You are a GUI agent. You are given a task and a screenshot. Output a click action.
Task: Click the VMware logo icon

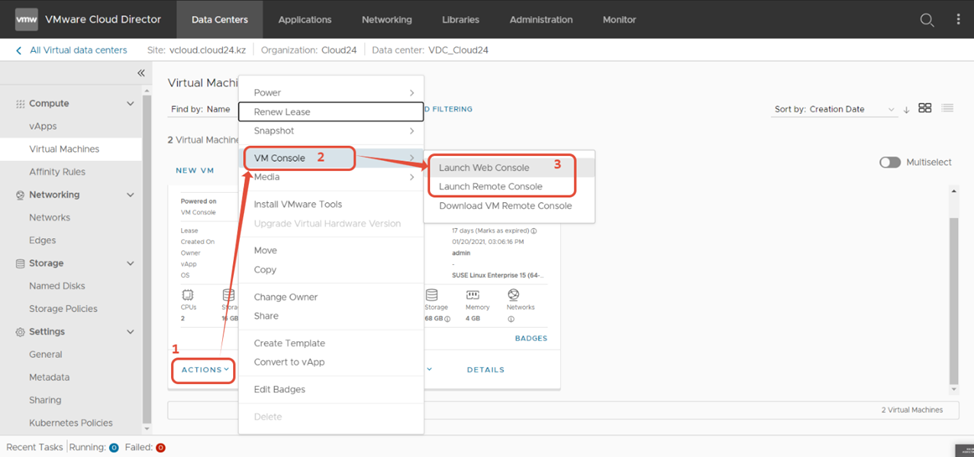click(x=26, y=20)
